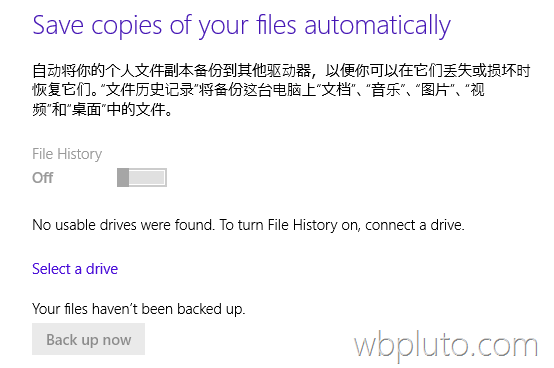Click the File History label text
Screen dimensions: 554x368
pyautogui.click(x=67, y=154)
